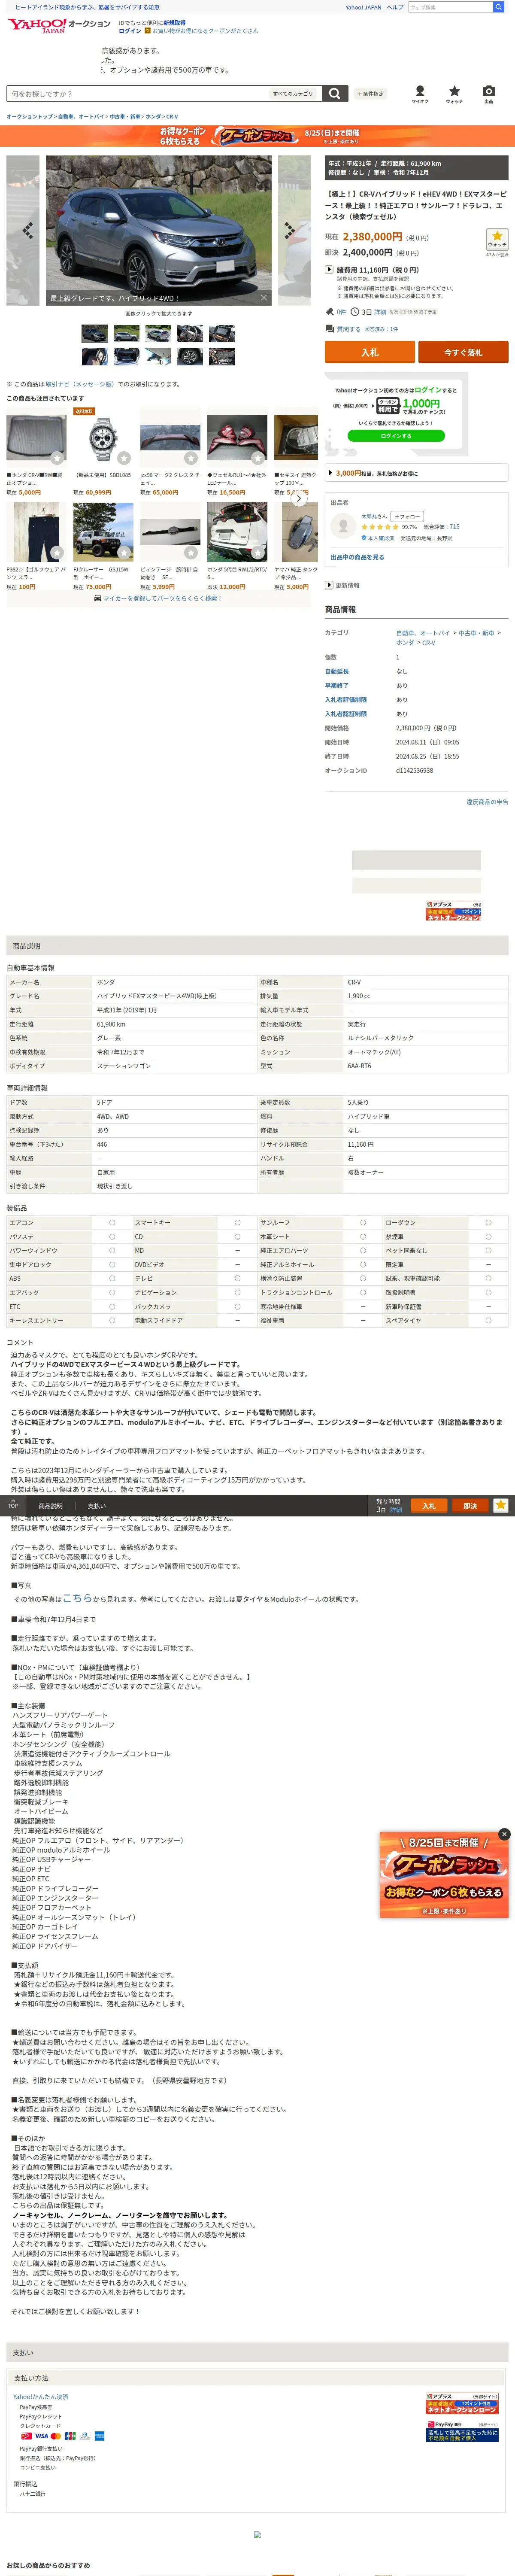The image size is (515, 2576).
Task: Click watch star on SBDL085 wristwatch item
Action: click(124, 458)
